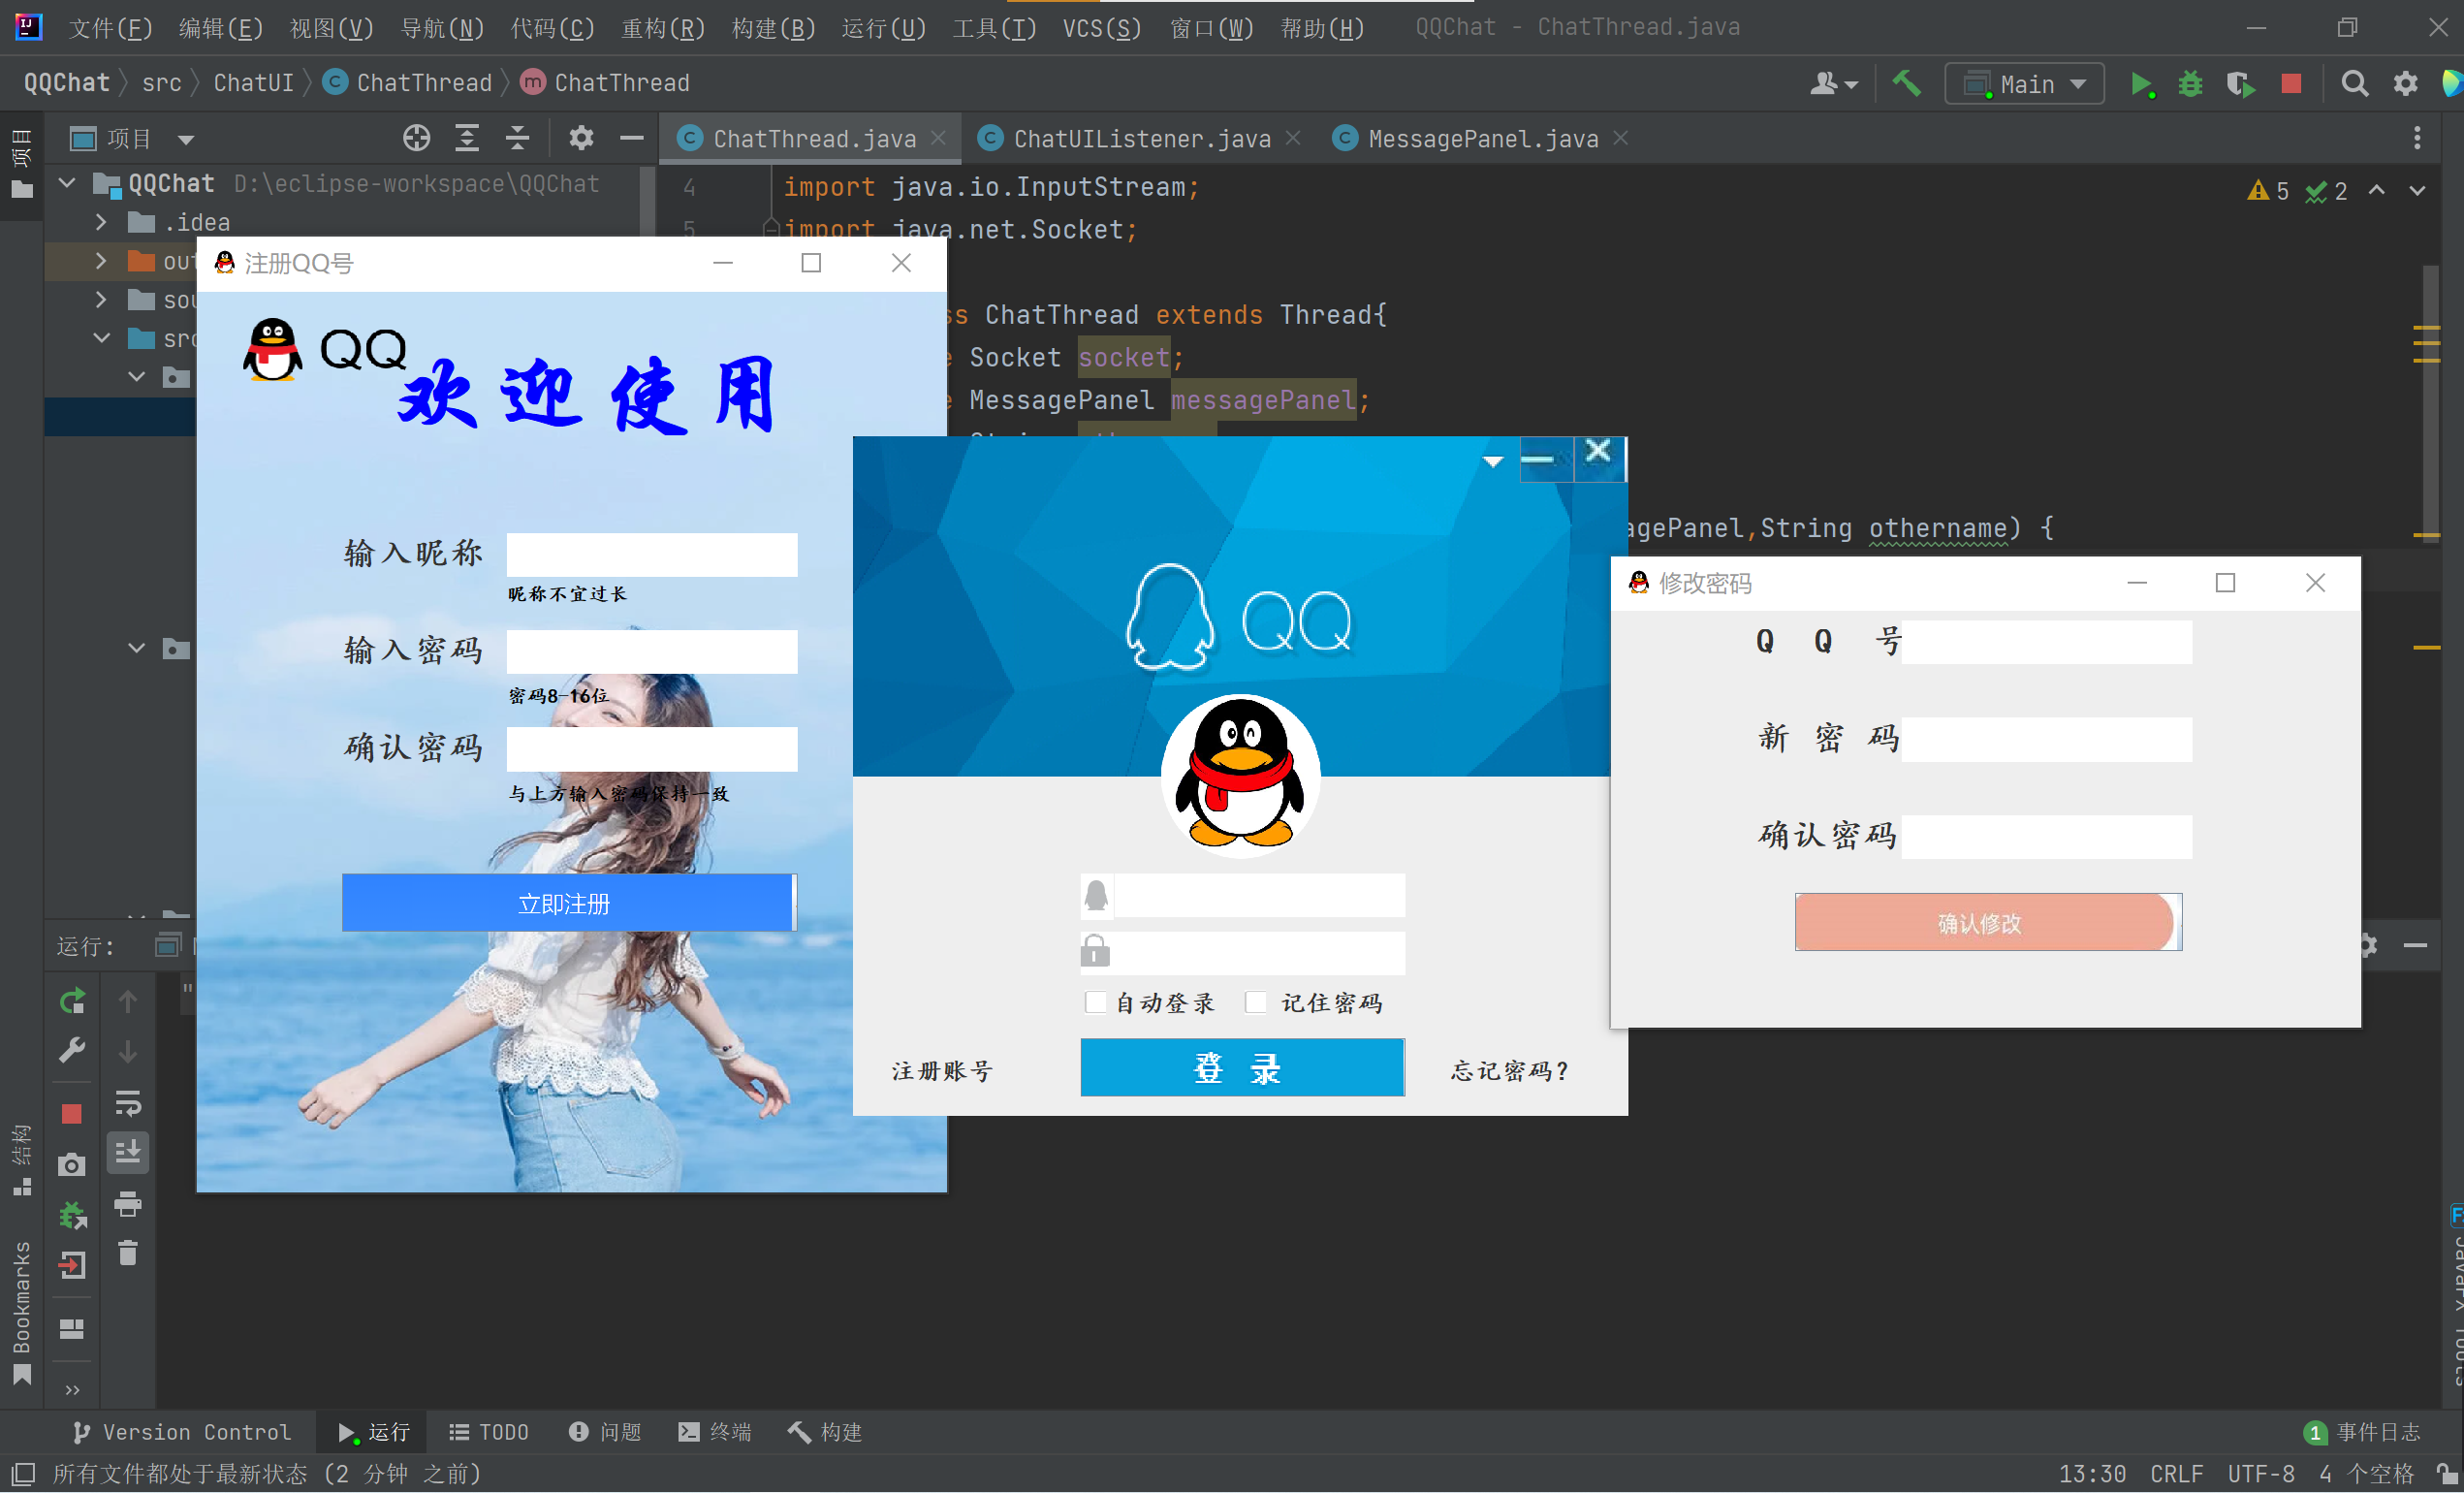Viewport: 2464px width, 1493px height.
Task: Enable auto-save settings gear icon
Action: 2402,82
